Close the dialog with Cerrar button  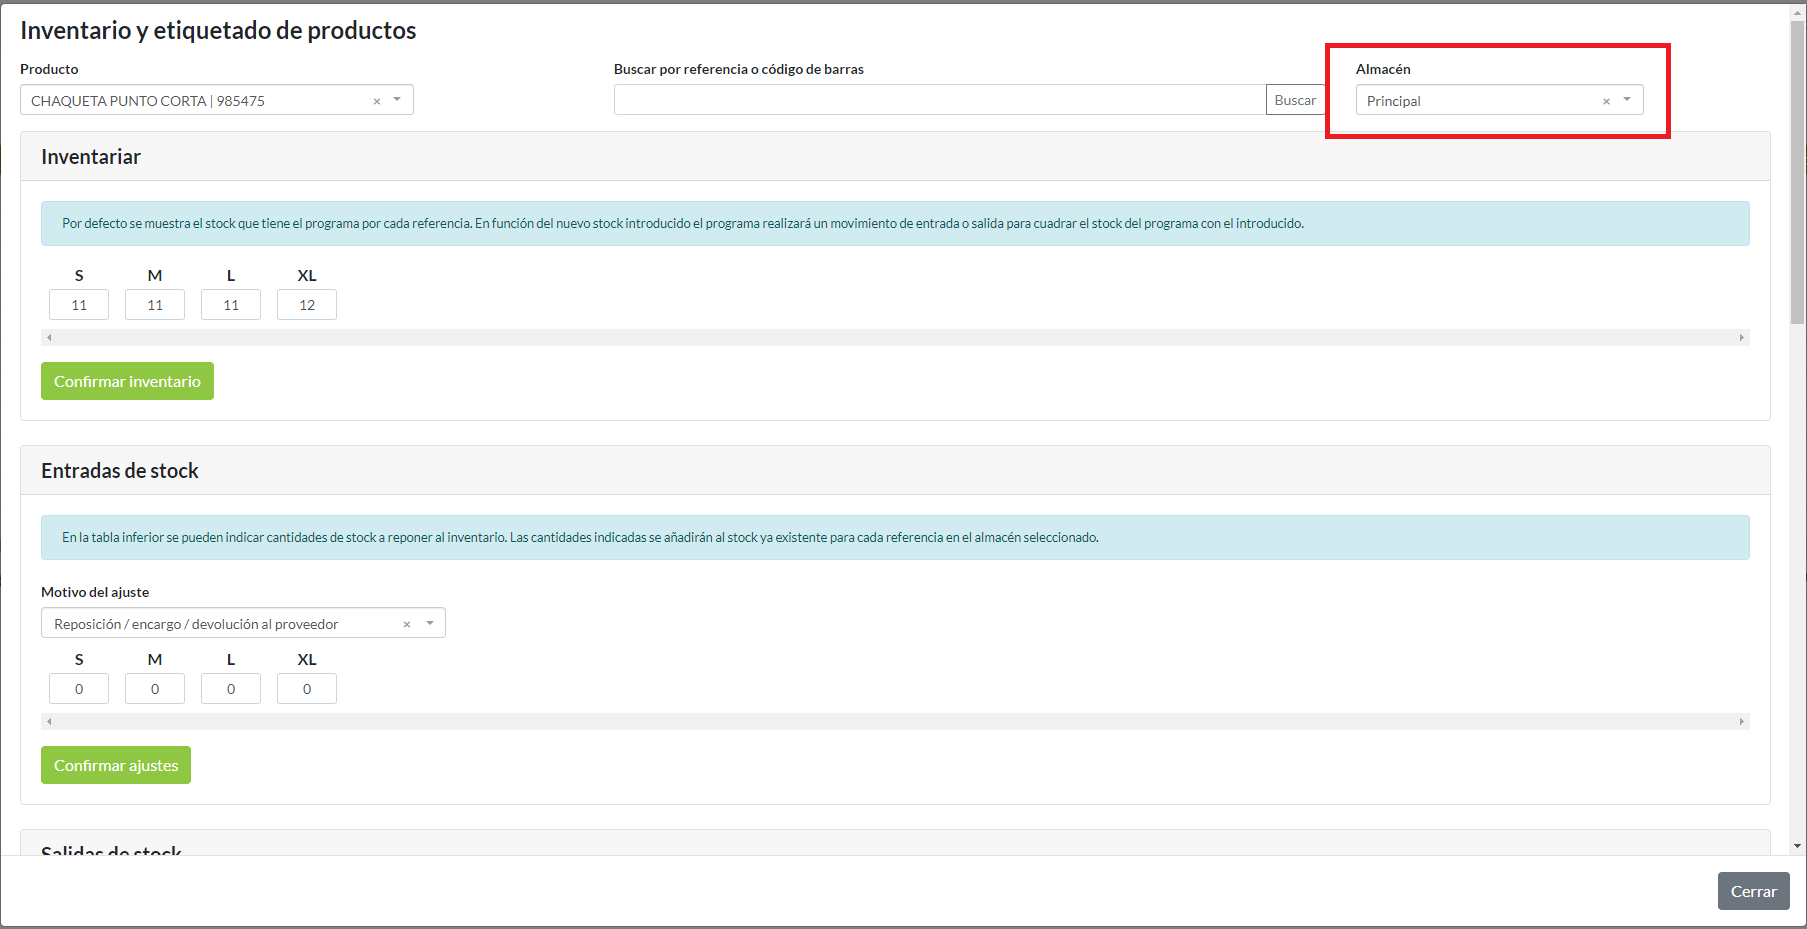pyautogui.click(x=1753, y=891)
